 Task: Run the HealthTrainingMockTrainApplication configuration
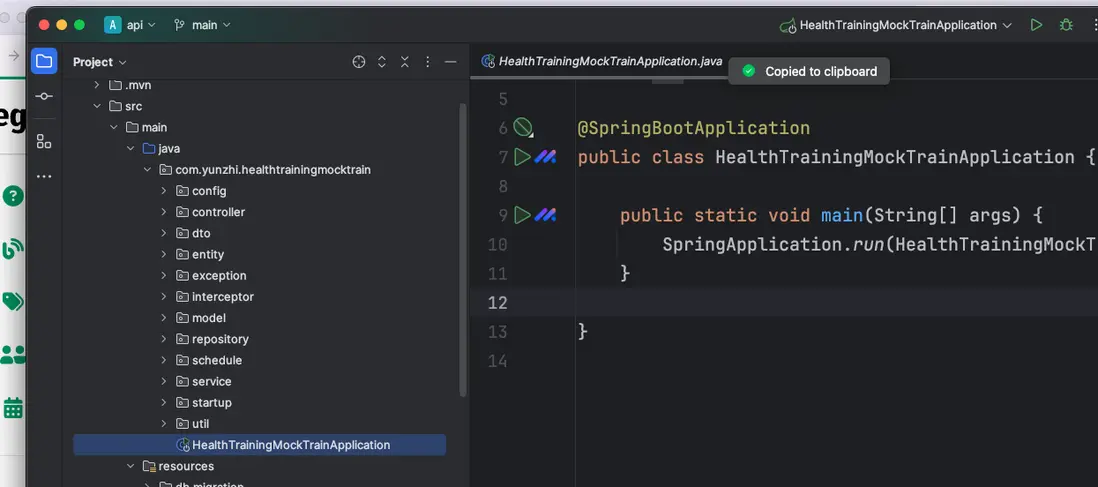[x=1036, y=25]
